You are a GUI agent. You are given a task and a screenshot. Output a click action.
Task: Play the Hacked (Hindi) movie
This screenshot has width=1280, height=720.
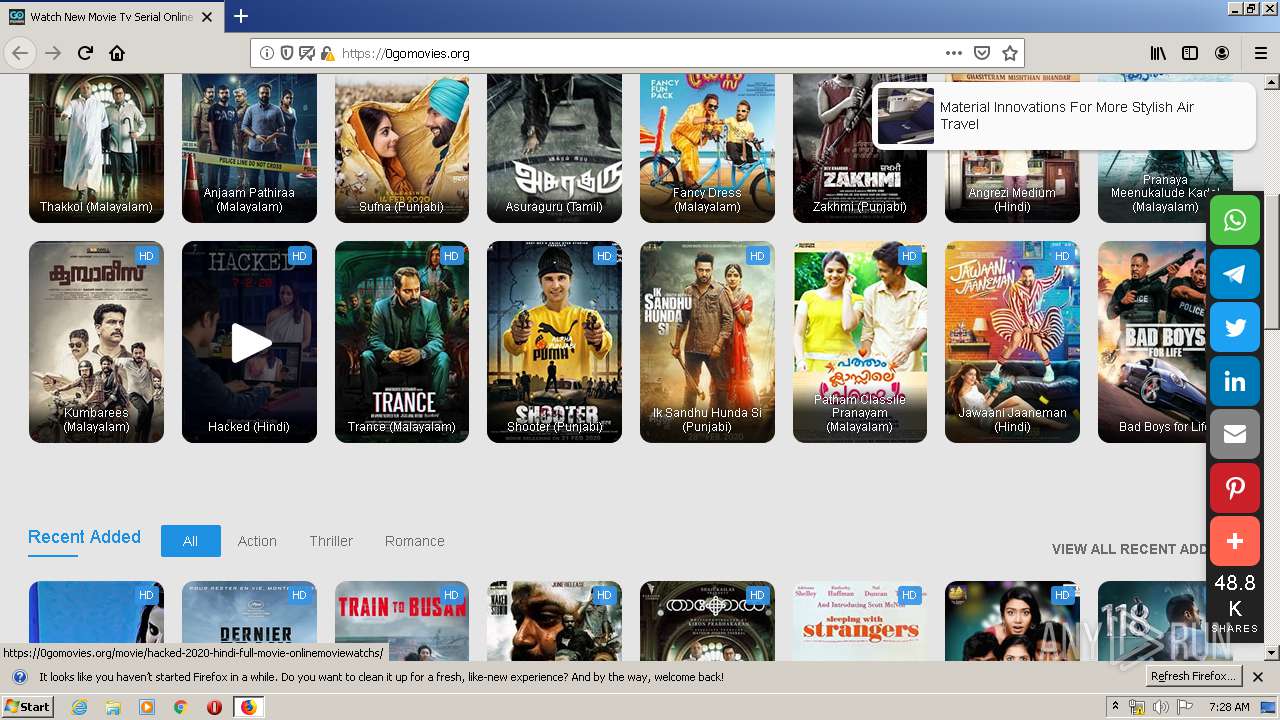249,342
